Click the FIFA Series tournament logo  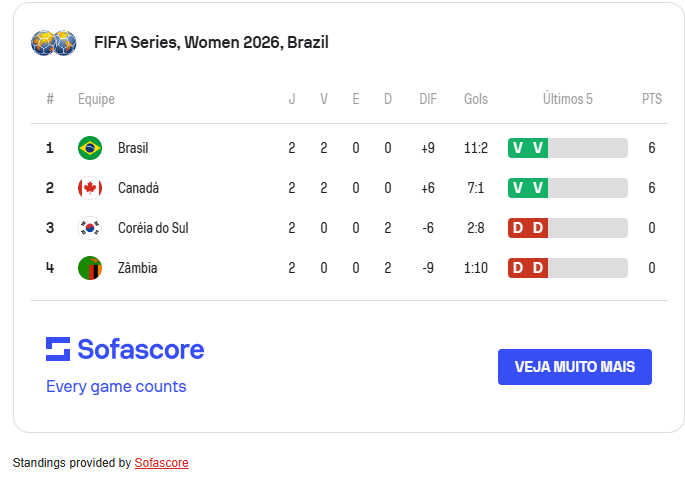pos(54,42)
